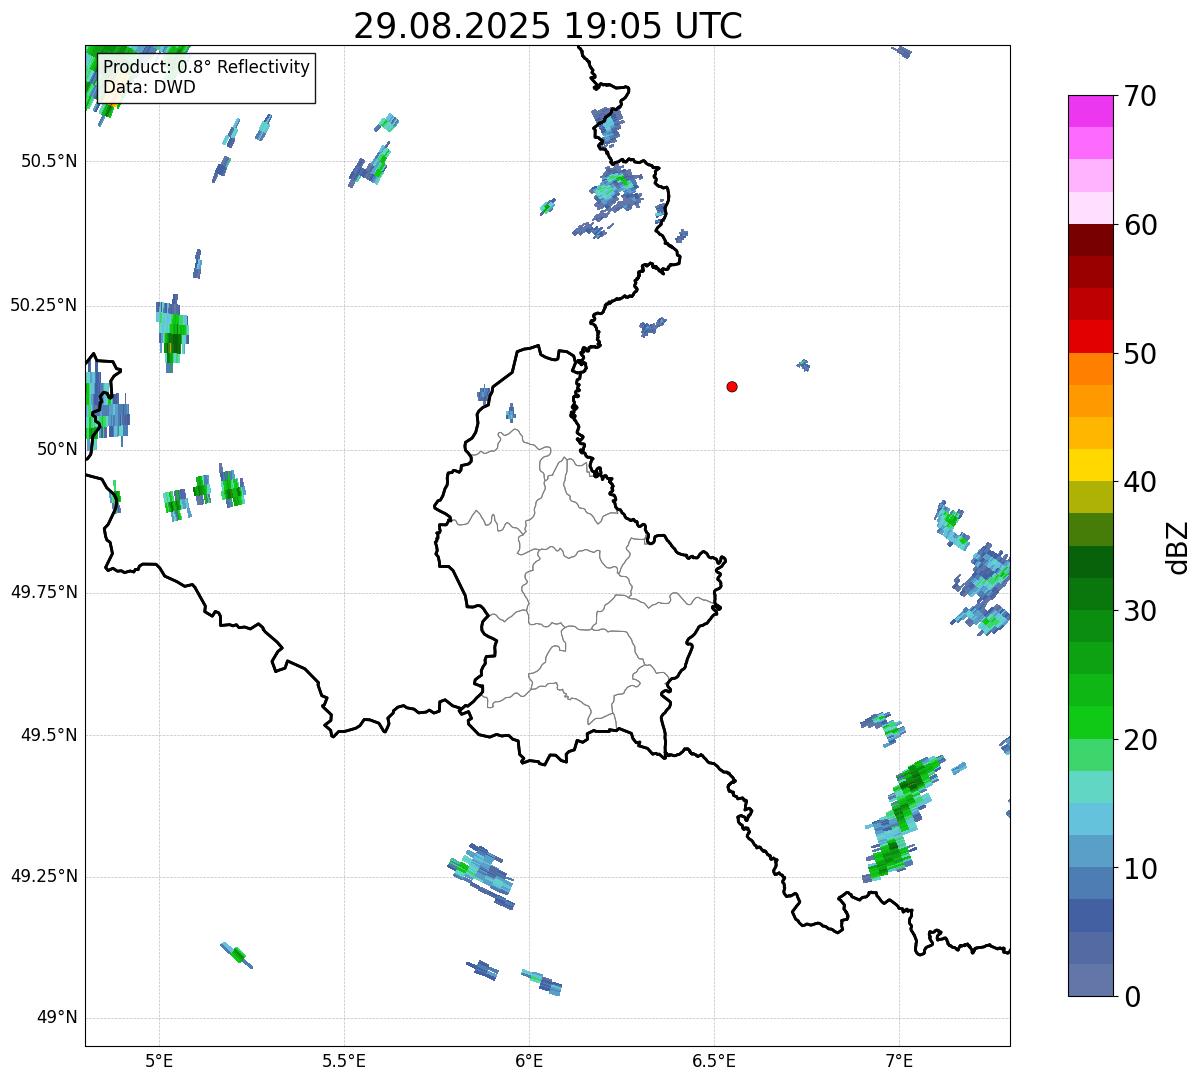The image size is (1202, 1081).
Task: Click the red dot marker on the map
Action: 732,386
